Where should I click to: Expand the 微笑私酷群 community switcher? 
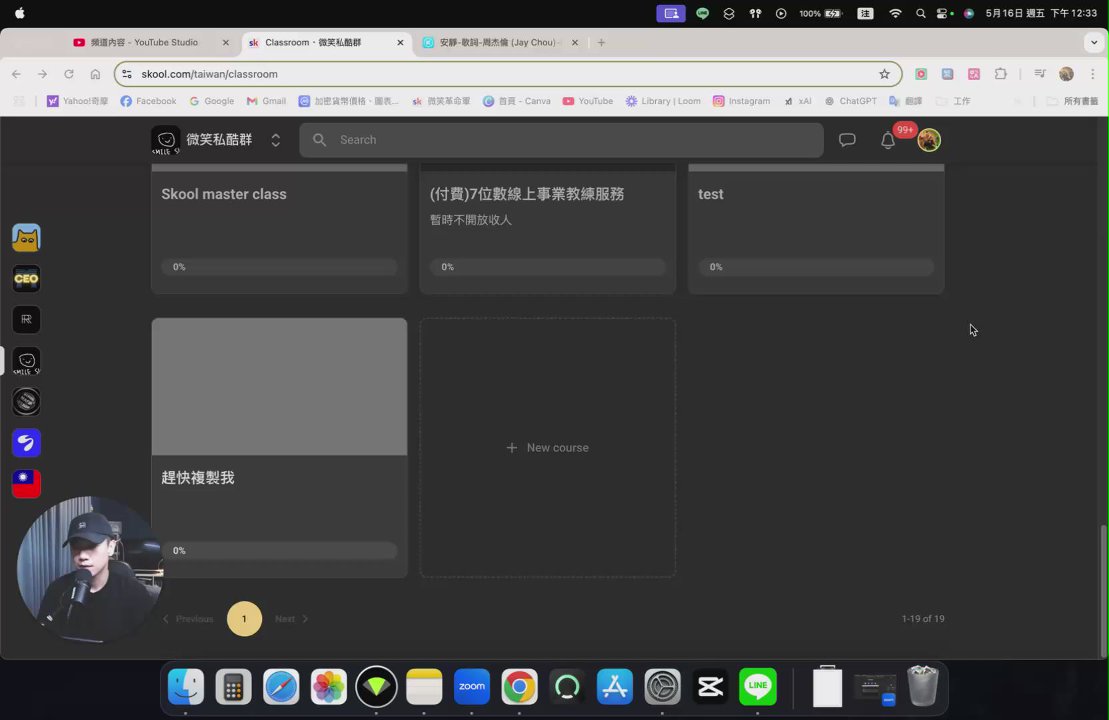pos(275,140)
